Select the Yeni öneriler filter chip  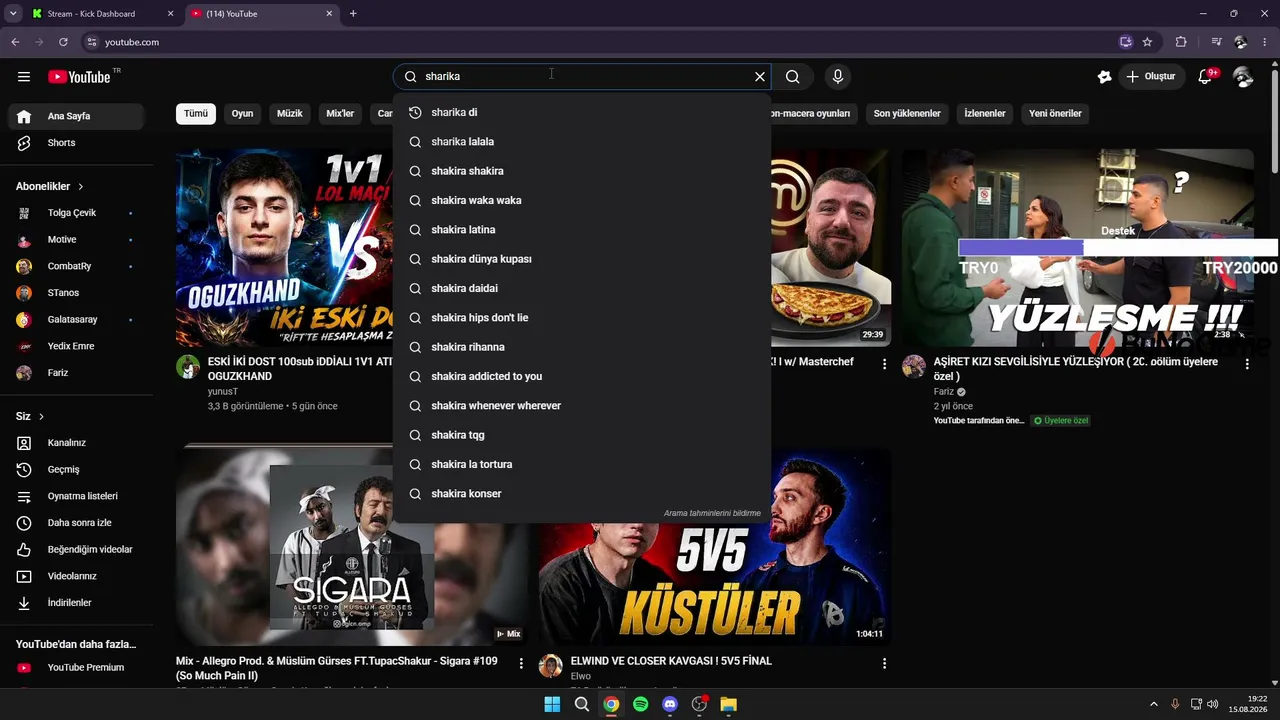click(x=1055, y=114)
